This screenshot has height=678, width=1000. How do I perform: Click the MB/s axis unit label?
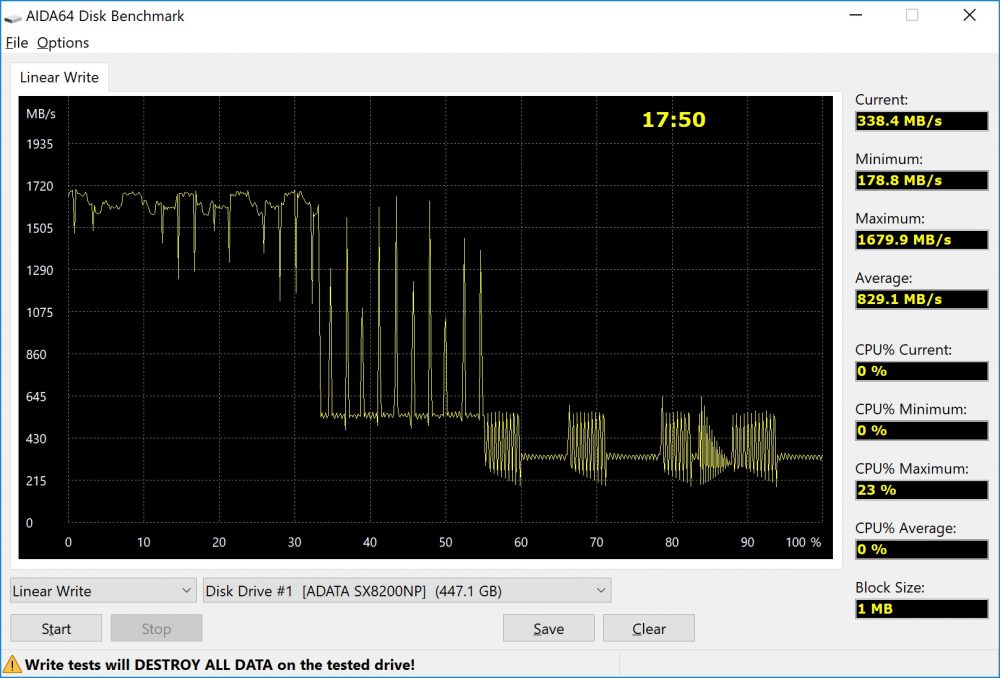(41, 114)
